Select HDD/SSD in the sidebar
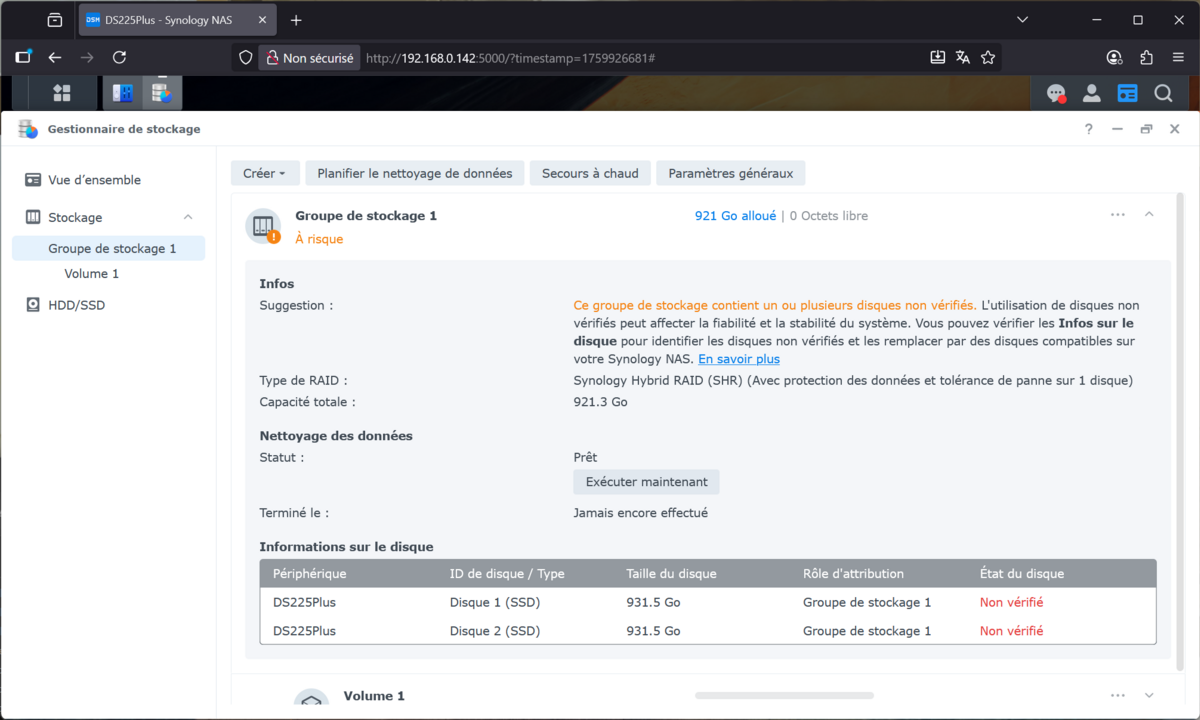 (76, 305)
